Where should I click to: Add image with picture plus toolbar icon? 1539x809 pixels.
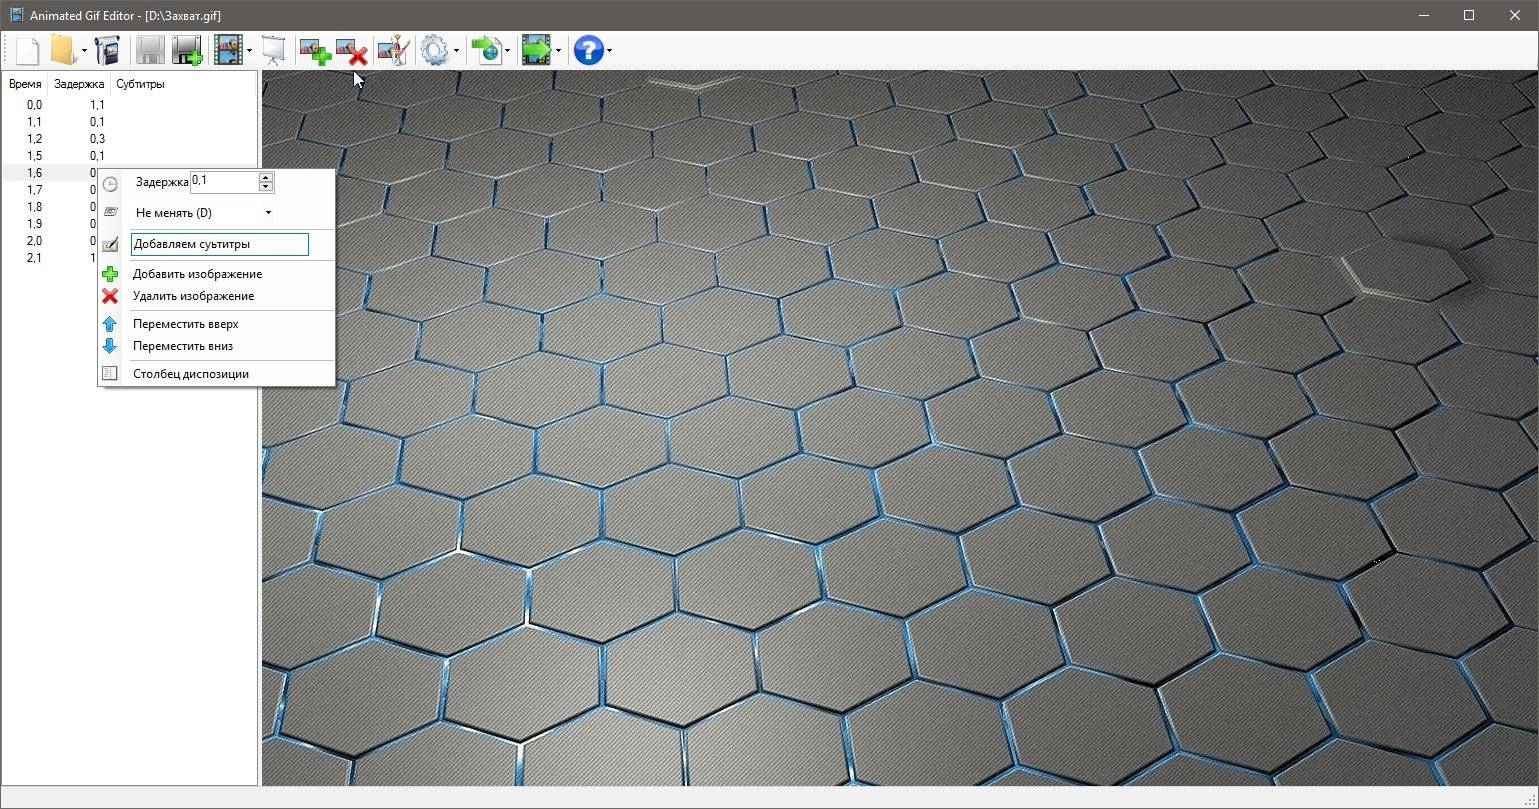click(315, 50)
